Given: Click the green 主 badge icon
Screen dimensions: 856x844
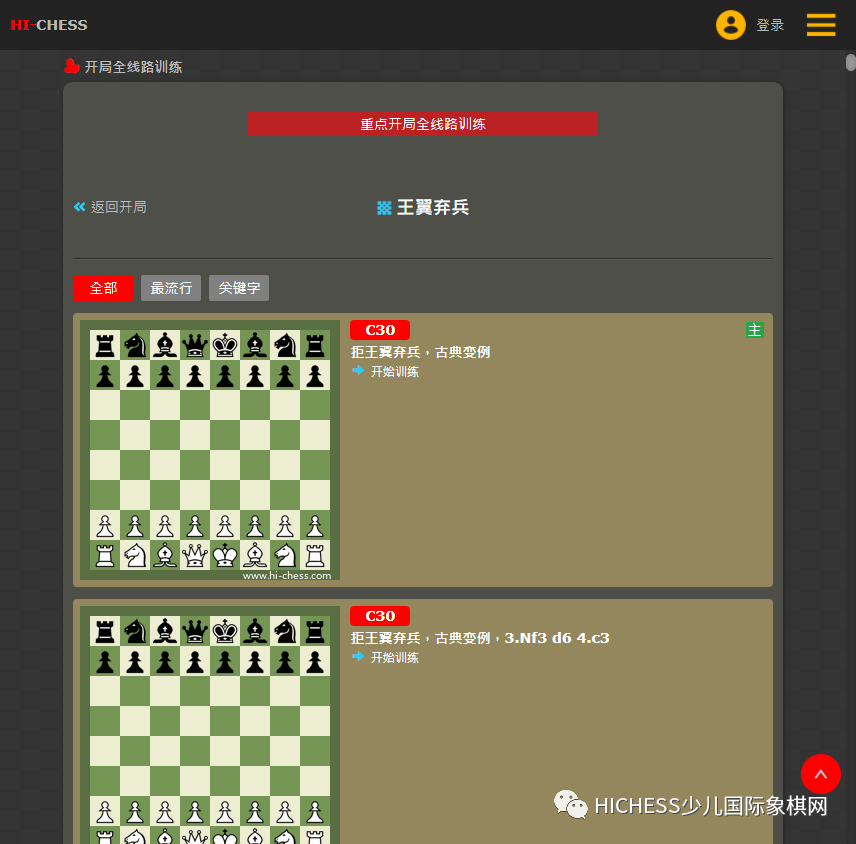Looking at the screenshot, I should (754, 330).
